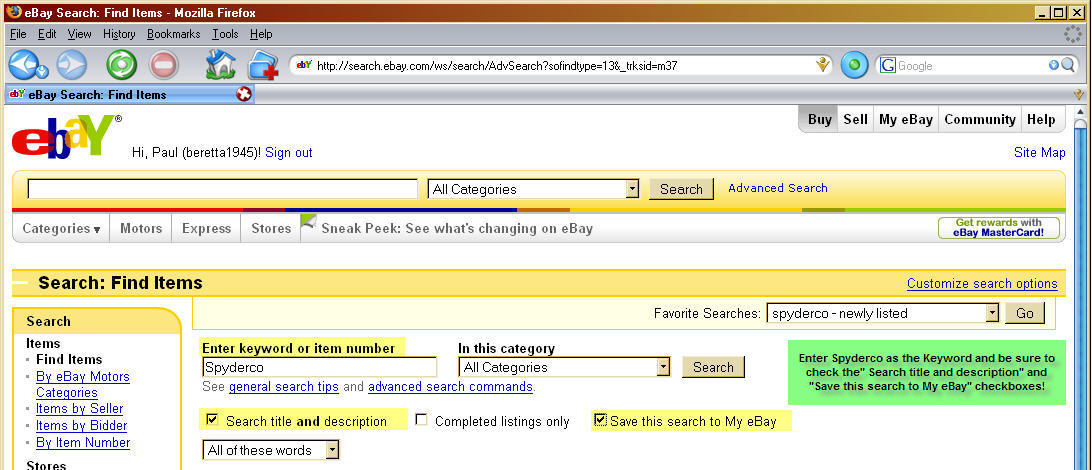Expand the Categories menu in nav bar
Screen dimensions: 1092x470
(x=61, y=228)
